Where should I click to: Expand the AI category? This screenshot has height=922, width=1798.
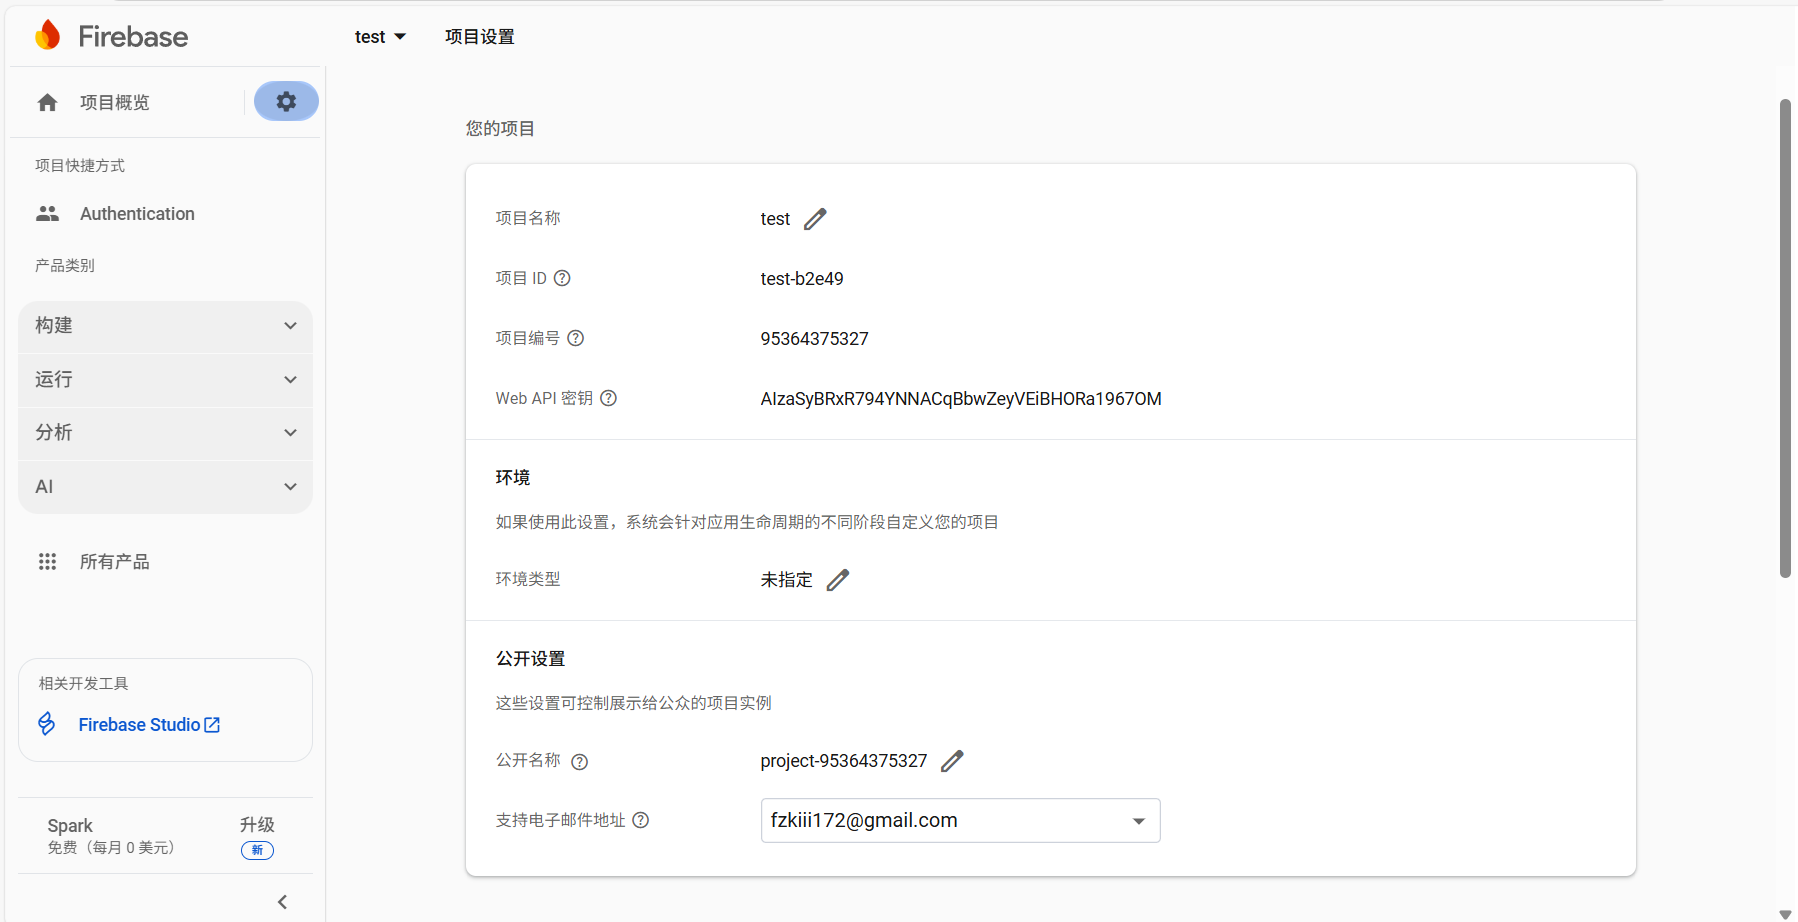point(165,487)
